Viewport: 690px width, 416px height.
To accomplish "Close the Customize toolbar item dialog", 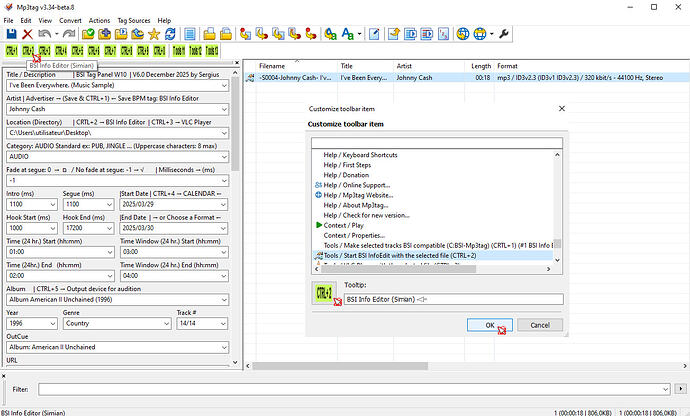I will pyautogui.click(x=562, y=108).
